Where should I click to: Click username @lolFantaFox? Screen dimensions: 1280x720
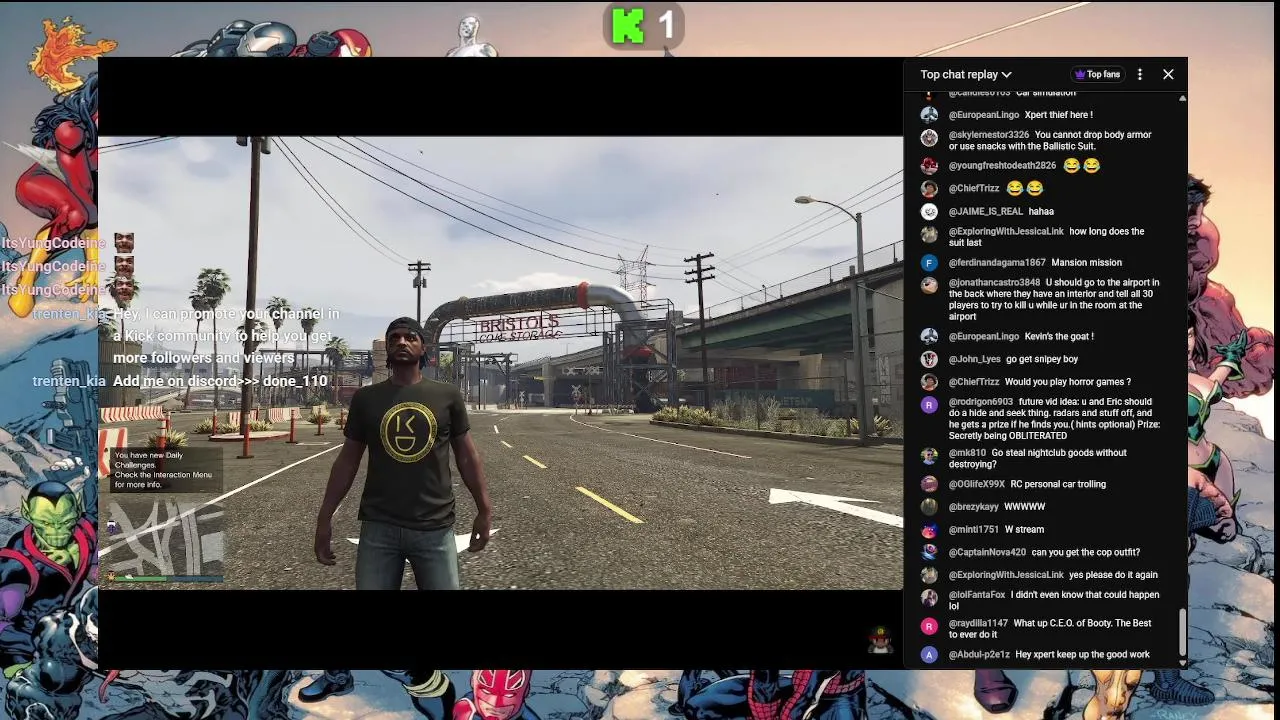coord(977,595)
